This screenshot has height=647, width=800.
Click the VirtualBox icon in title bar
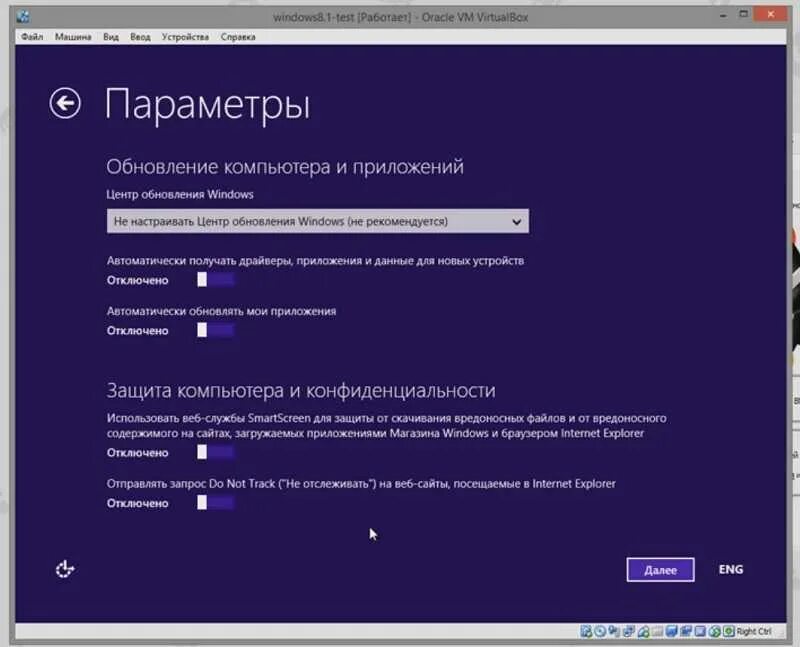coord(23,17)
